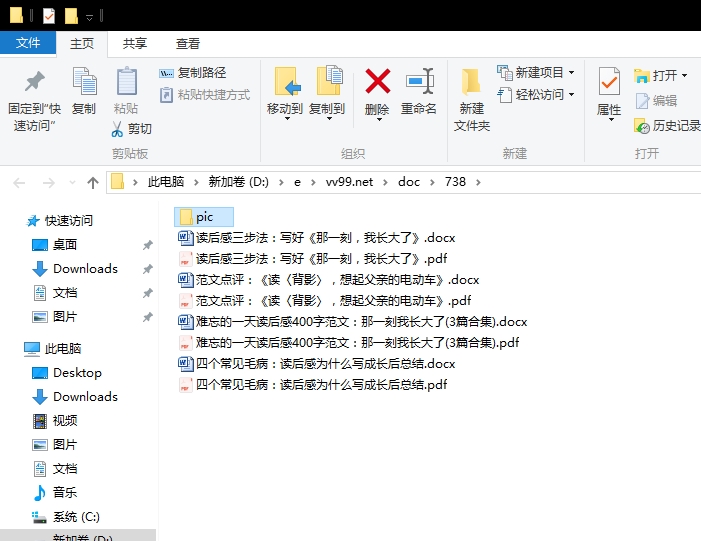Screen dimensions: 701x541
Task: Click the Pin to Quick access icon
Action: point(34,81)
